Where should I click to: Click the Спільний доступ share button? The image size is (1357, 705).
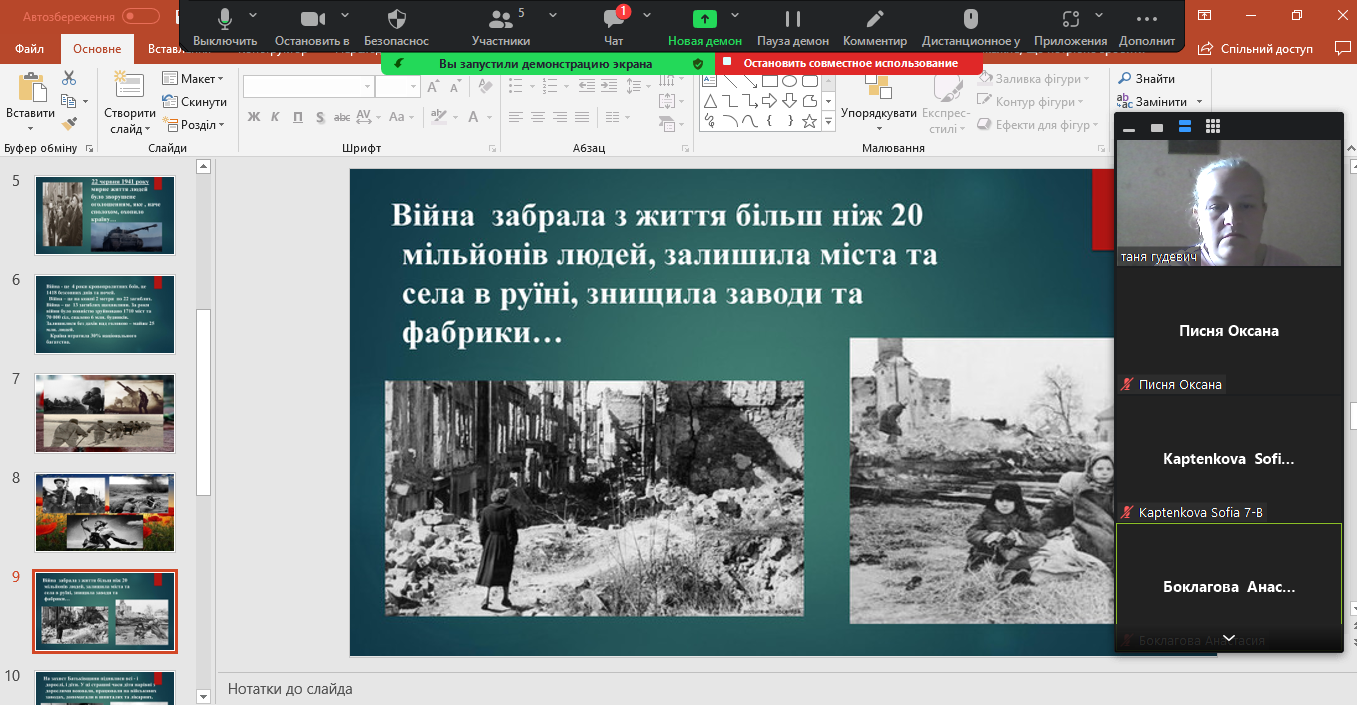pyautogui.click(x=1256, y=49)
